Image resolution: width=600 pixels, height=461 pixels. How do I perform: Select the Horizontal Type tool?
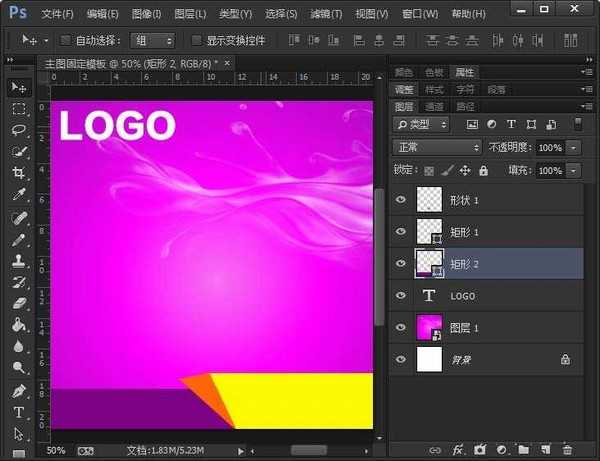(18, 412)
